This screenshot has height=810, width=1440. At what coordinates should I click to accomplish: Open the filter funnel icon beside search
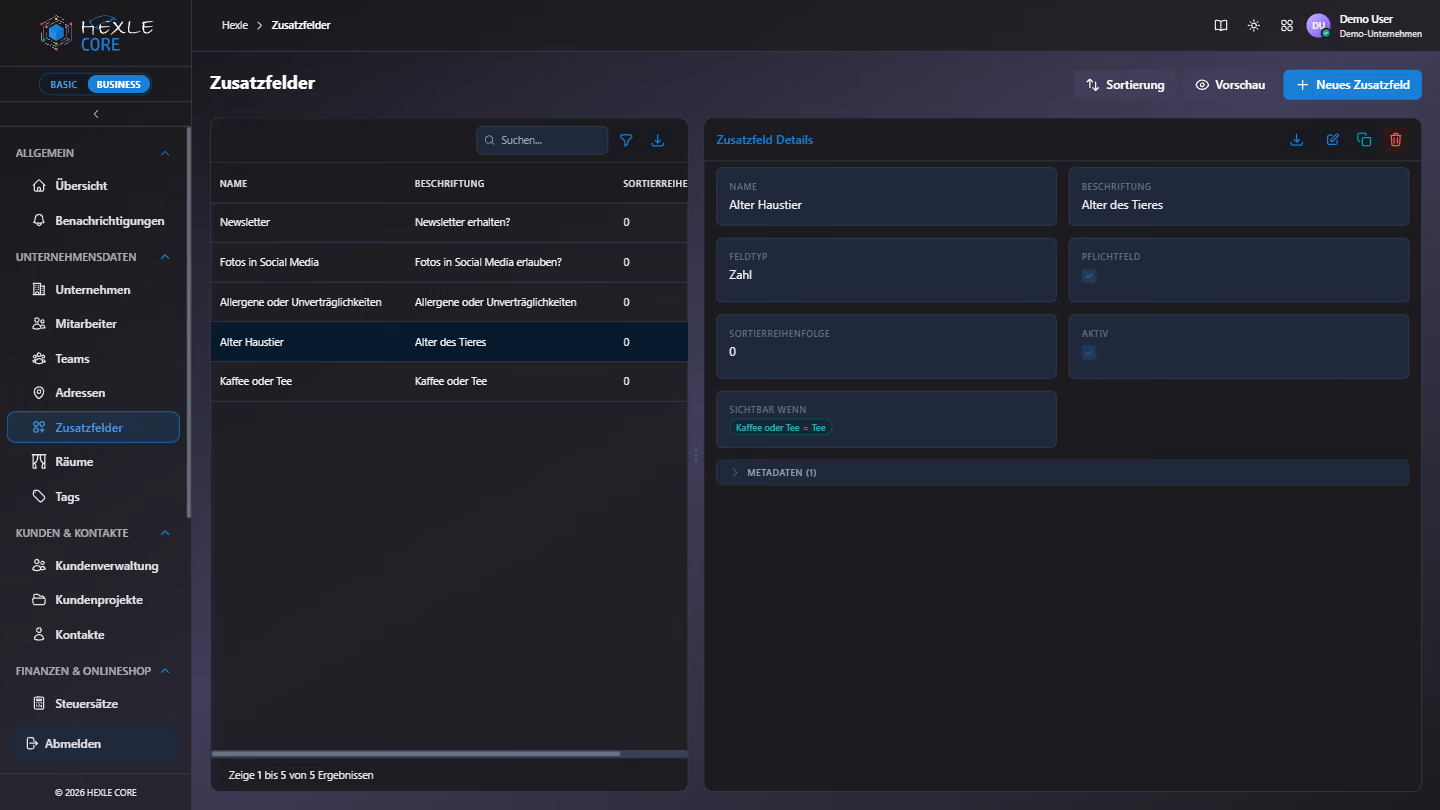click(x=626, y=140)
